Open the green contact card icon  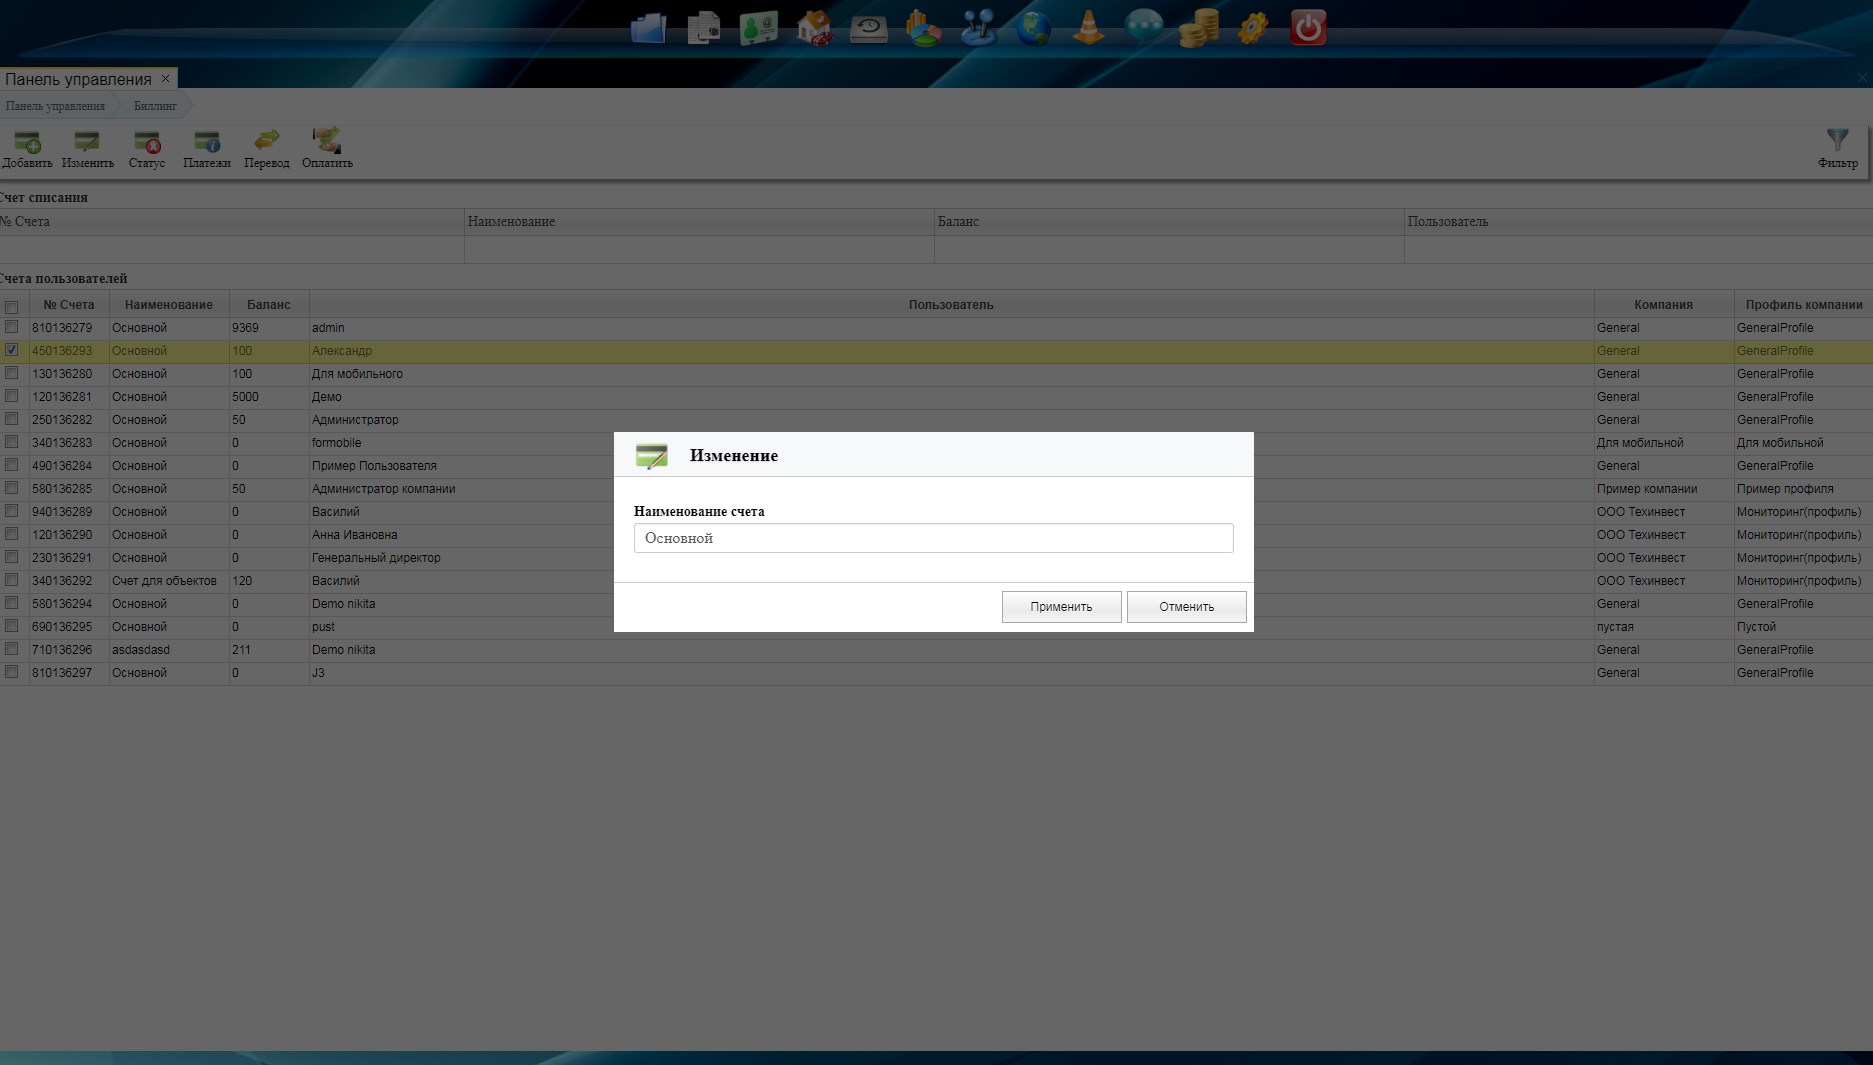[x=759, y=27]
